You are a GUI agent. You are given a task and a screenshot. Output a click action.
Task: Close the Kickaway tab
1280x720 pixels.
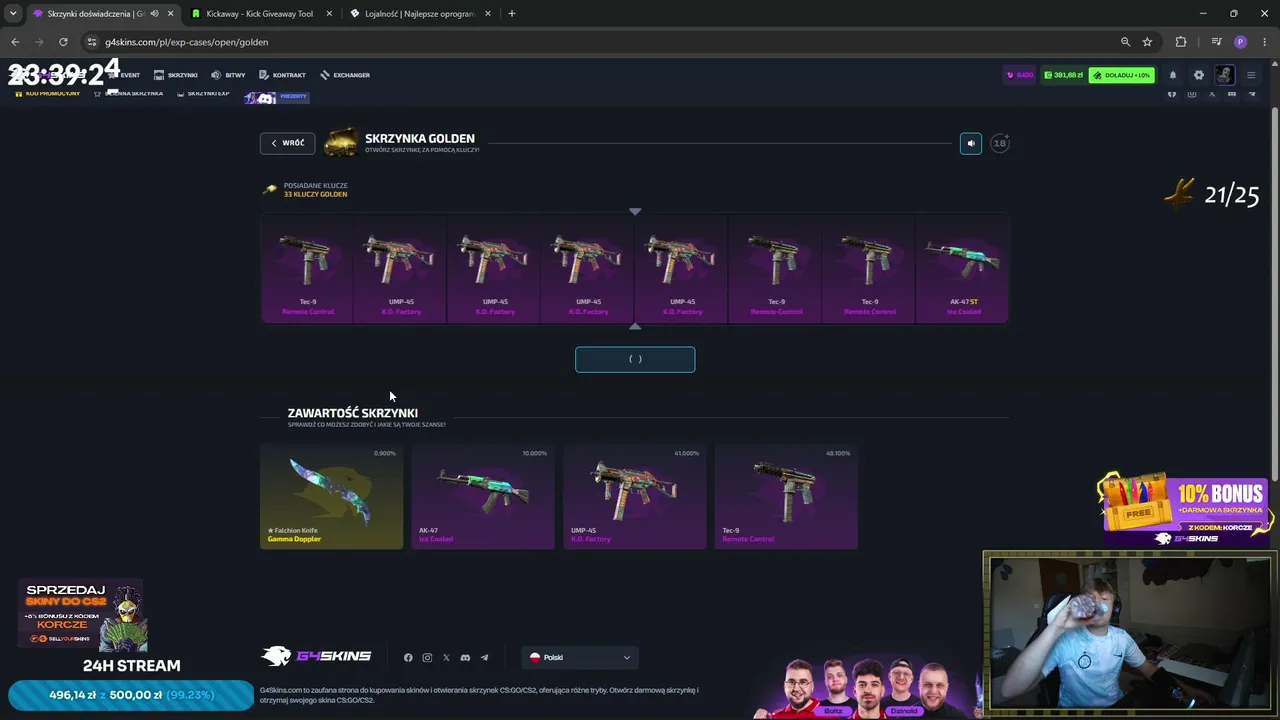tap(330, 14)
